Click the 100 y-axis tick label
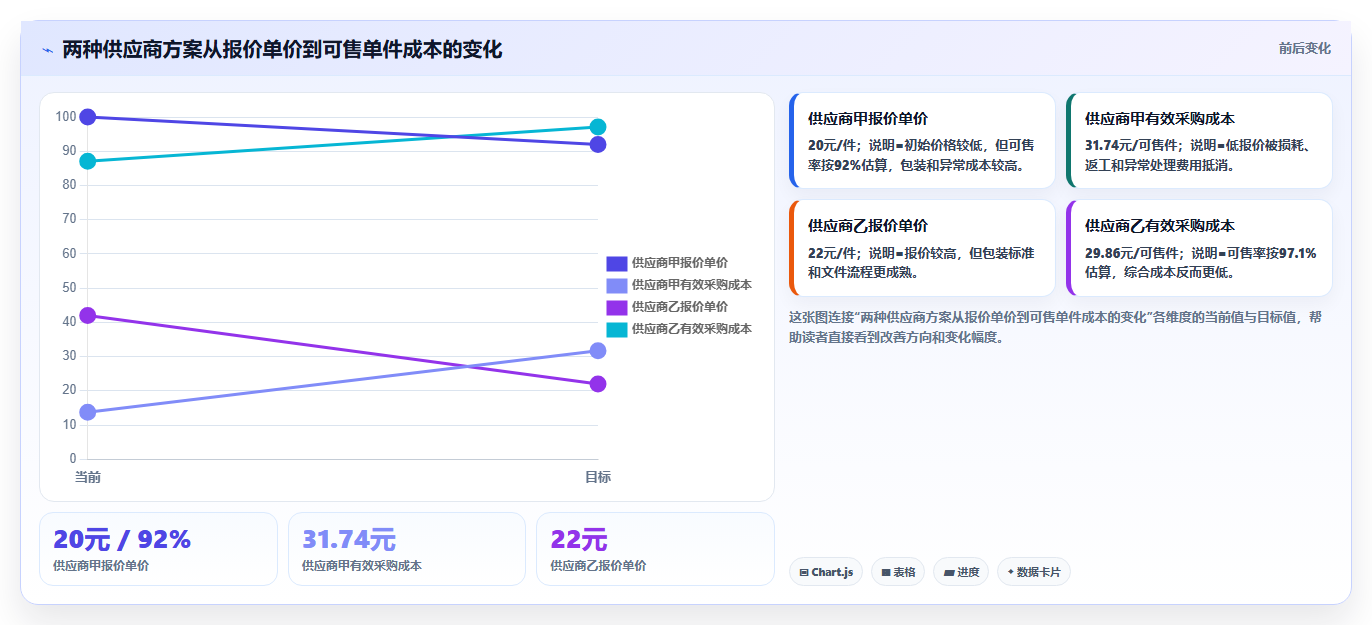 (x=66, y=117)
